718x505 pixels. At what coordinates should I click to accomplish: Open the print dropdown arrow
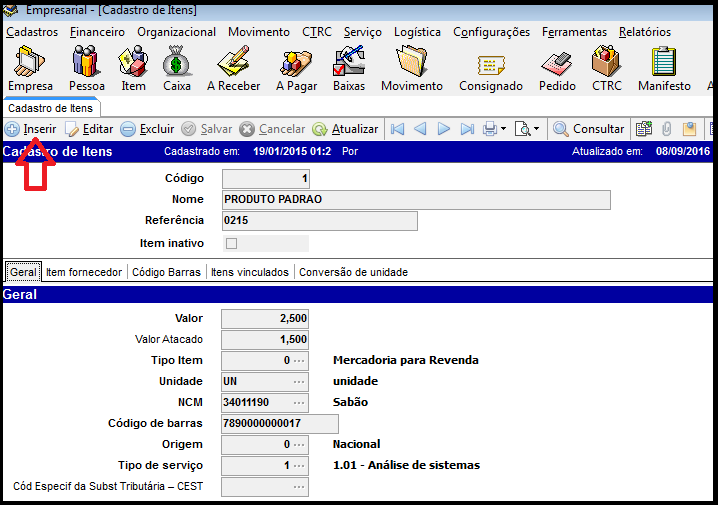point(503,129)
